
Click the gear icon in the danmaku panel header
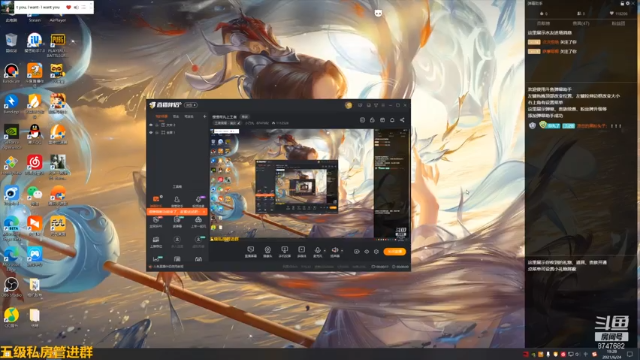pos(628,3)
